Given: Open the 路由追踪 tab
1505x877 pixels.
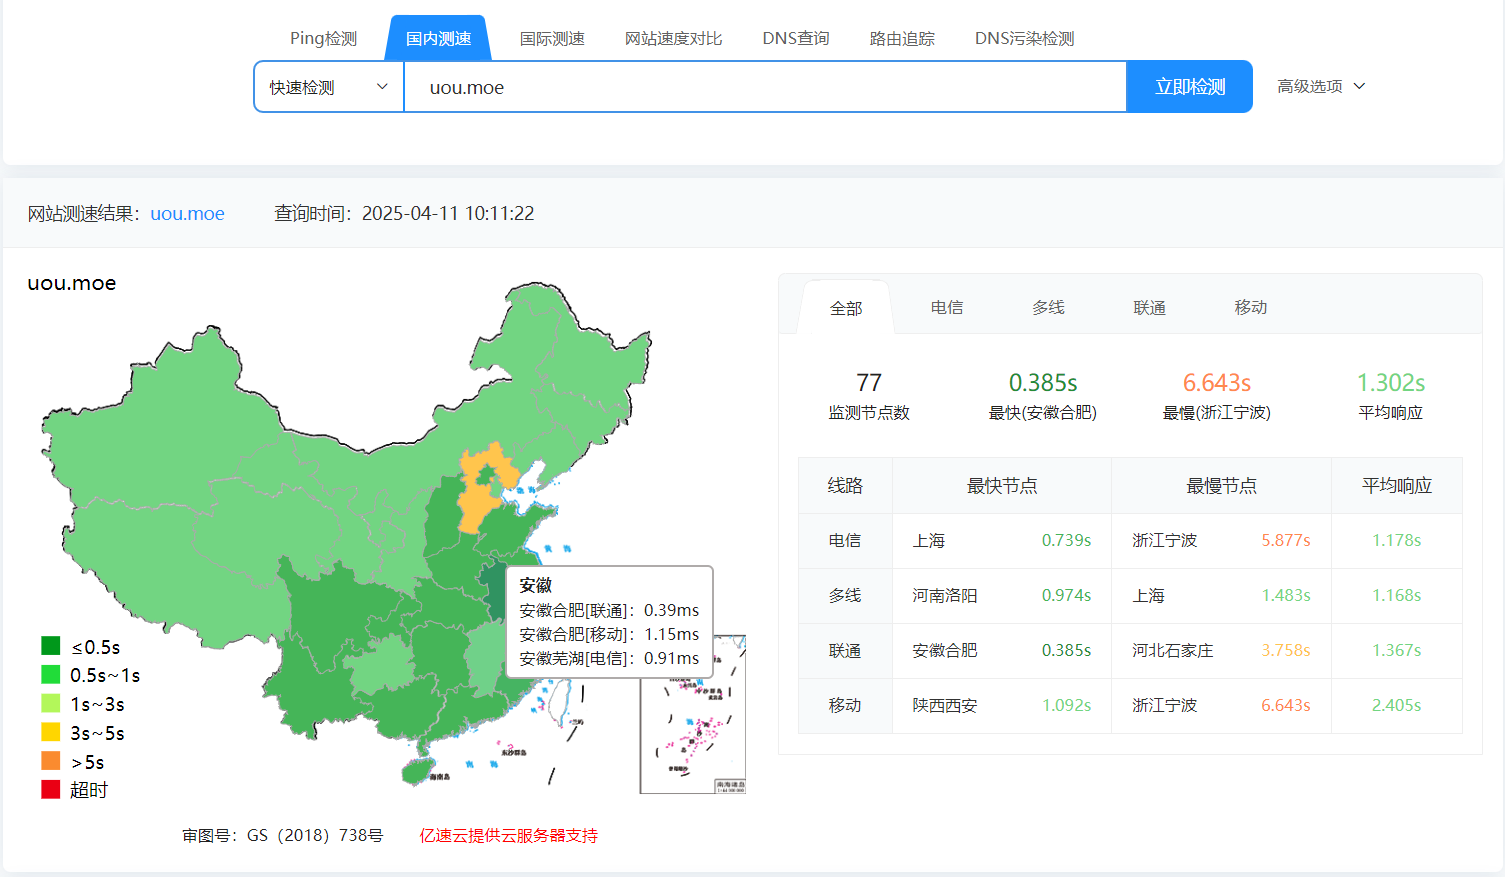Looking at the screenshot, I should point(902,38).
